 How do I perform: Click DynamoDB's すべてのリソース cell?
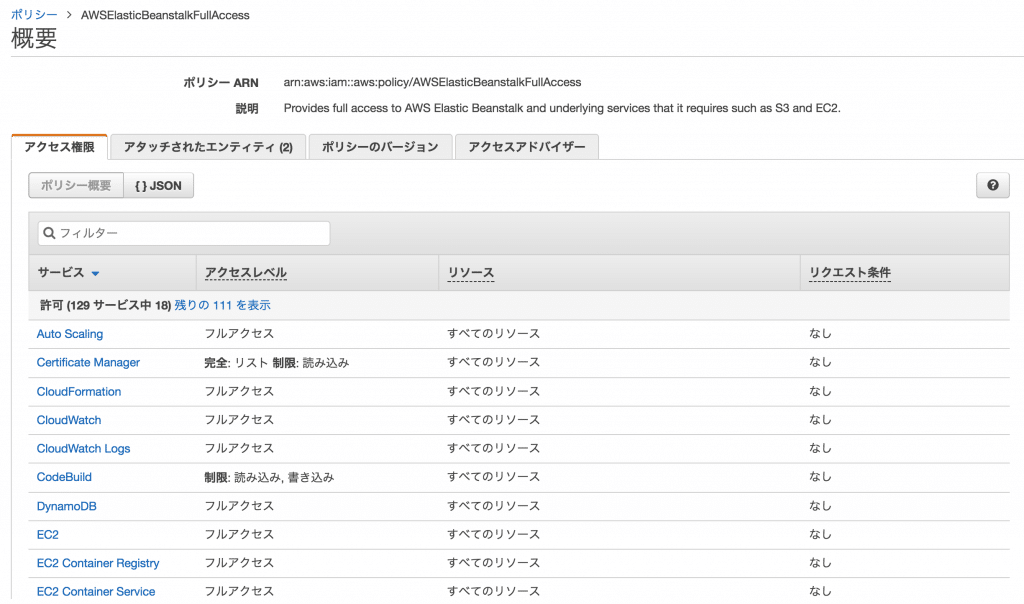click(494, 506)
